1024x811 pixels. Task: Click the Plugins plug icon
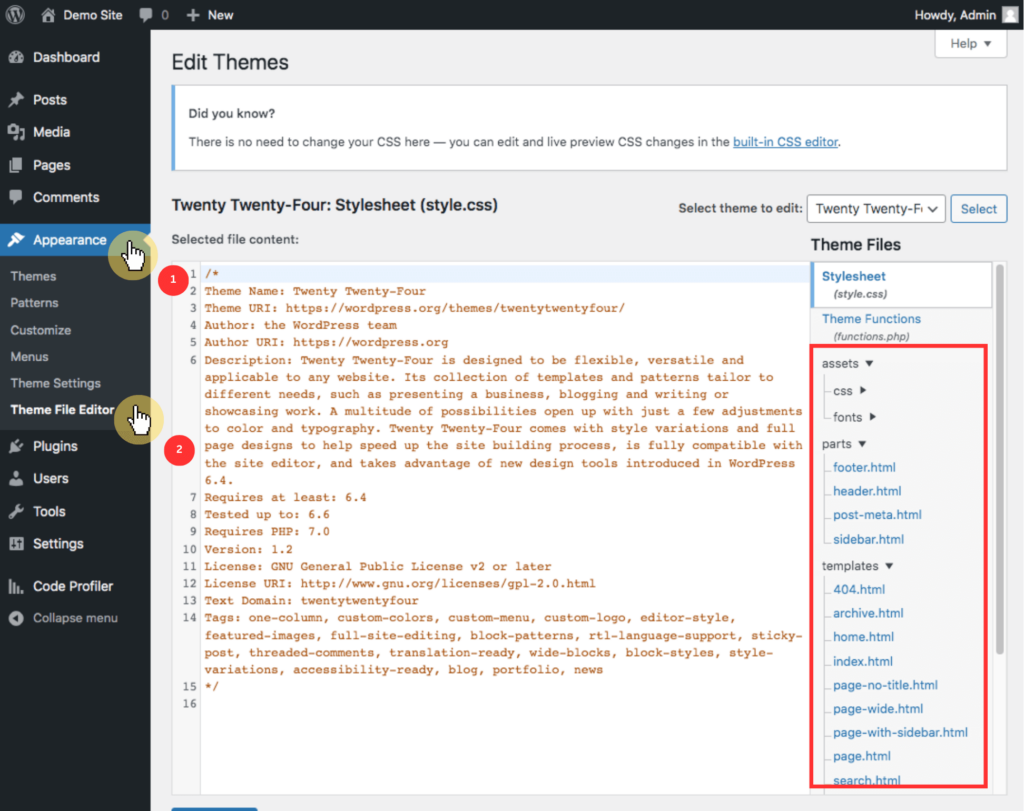tap(16, 446)
